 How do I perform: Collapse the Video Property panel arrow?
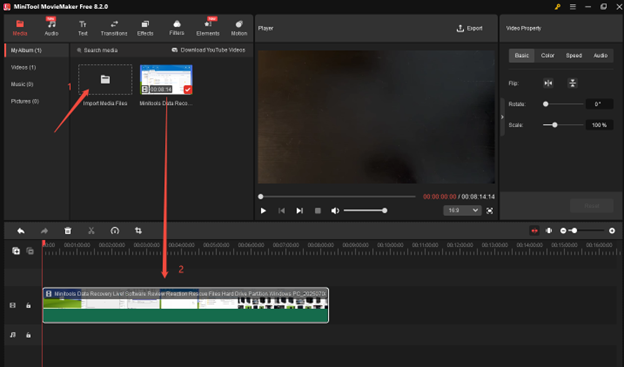coord(502,117)
